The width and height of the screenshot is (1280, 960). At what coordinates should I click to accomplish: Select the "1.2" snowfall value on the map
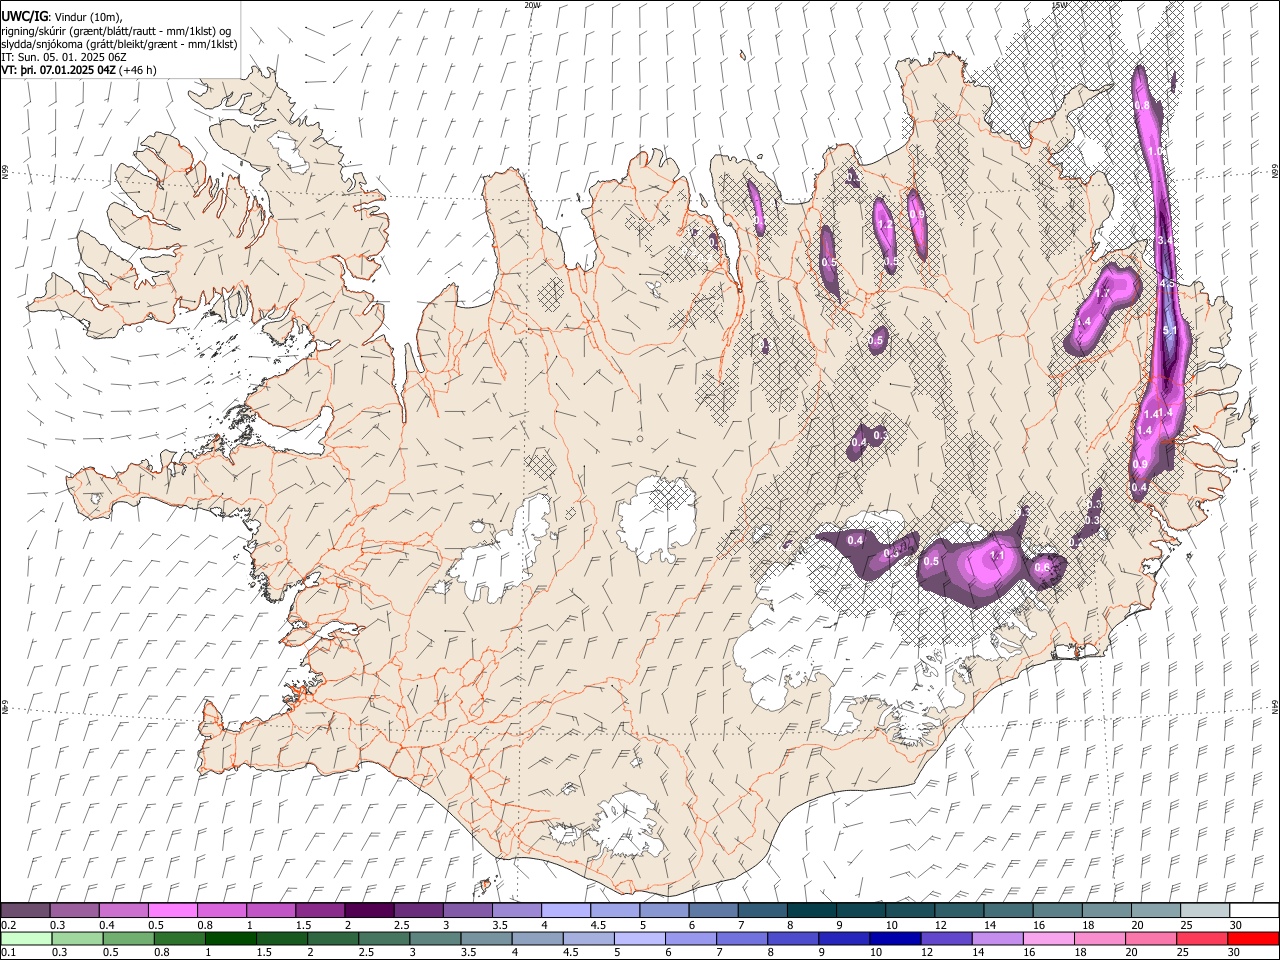pos(884,225)
